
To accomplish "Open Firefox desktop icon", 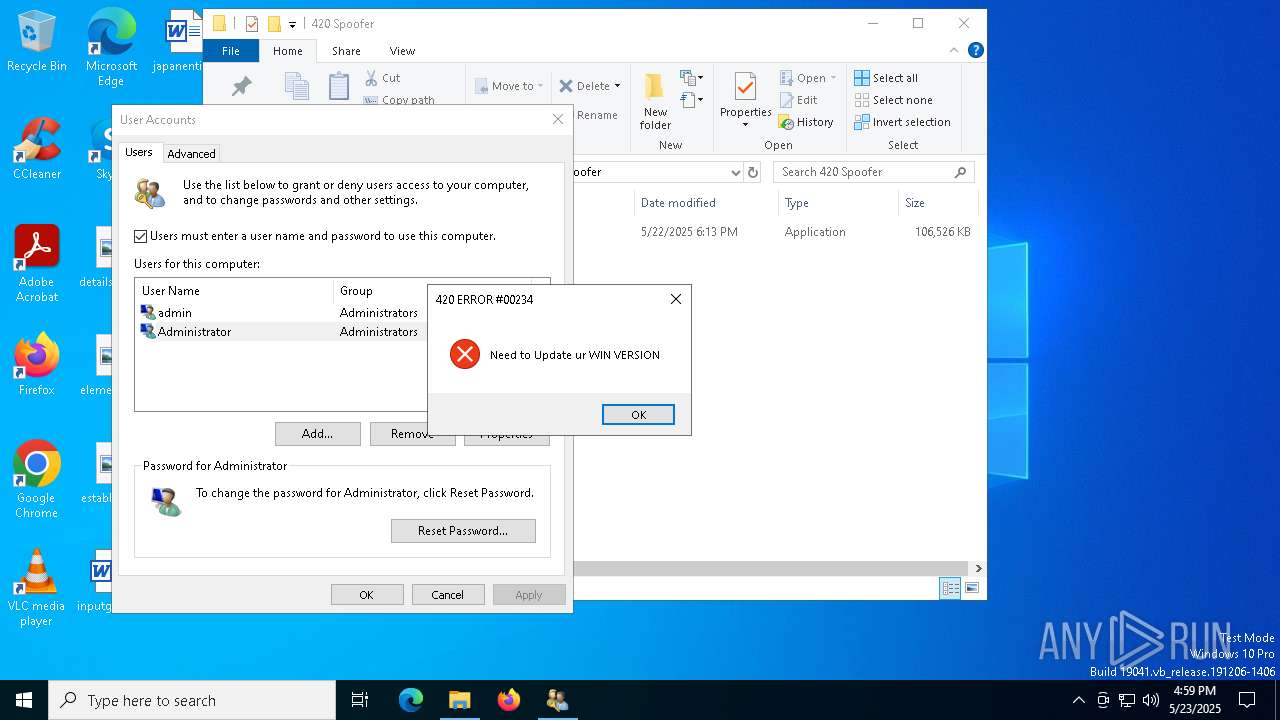I will tap(37, 365).
